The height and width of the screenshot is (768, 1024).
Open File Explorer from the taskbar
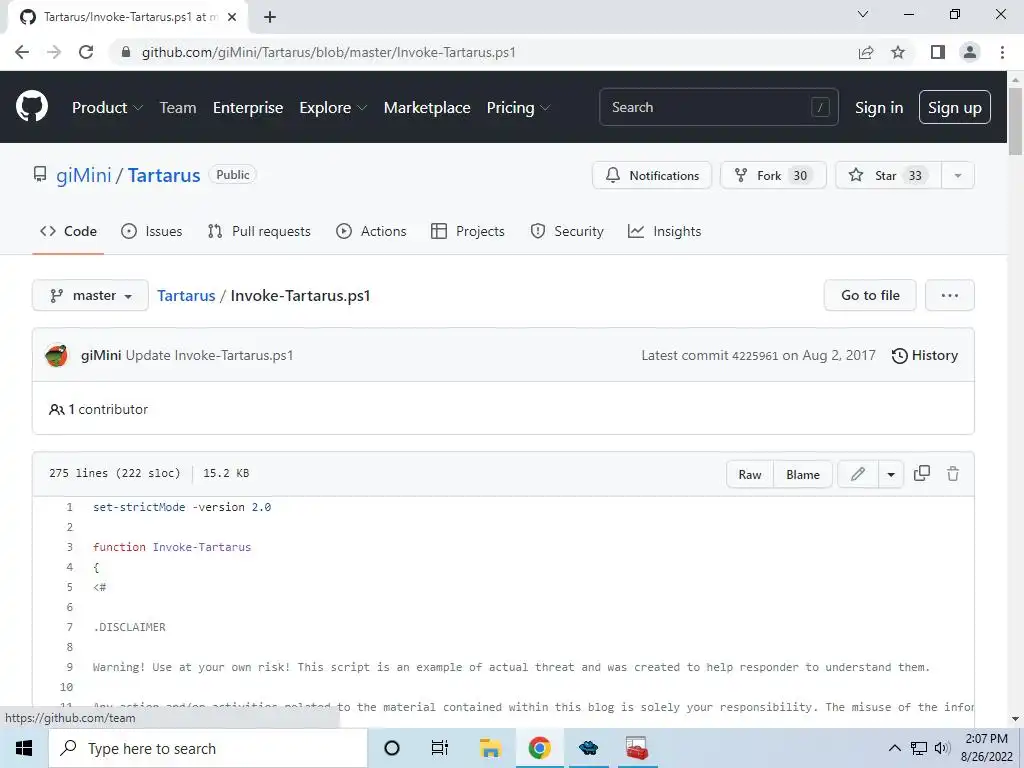[x=490, y=748]
